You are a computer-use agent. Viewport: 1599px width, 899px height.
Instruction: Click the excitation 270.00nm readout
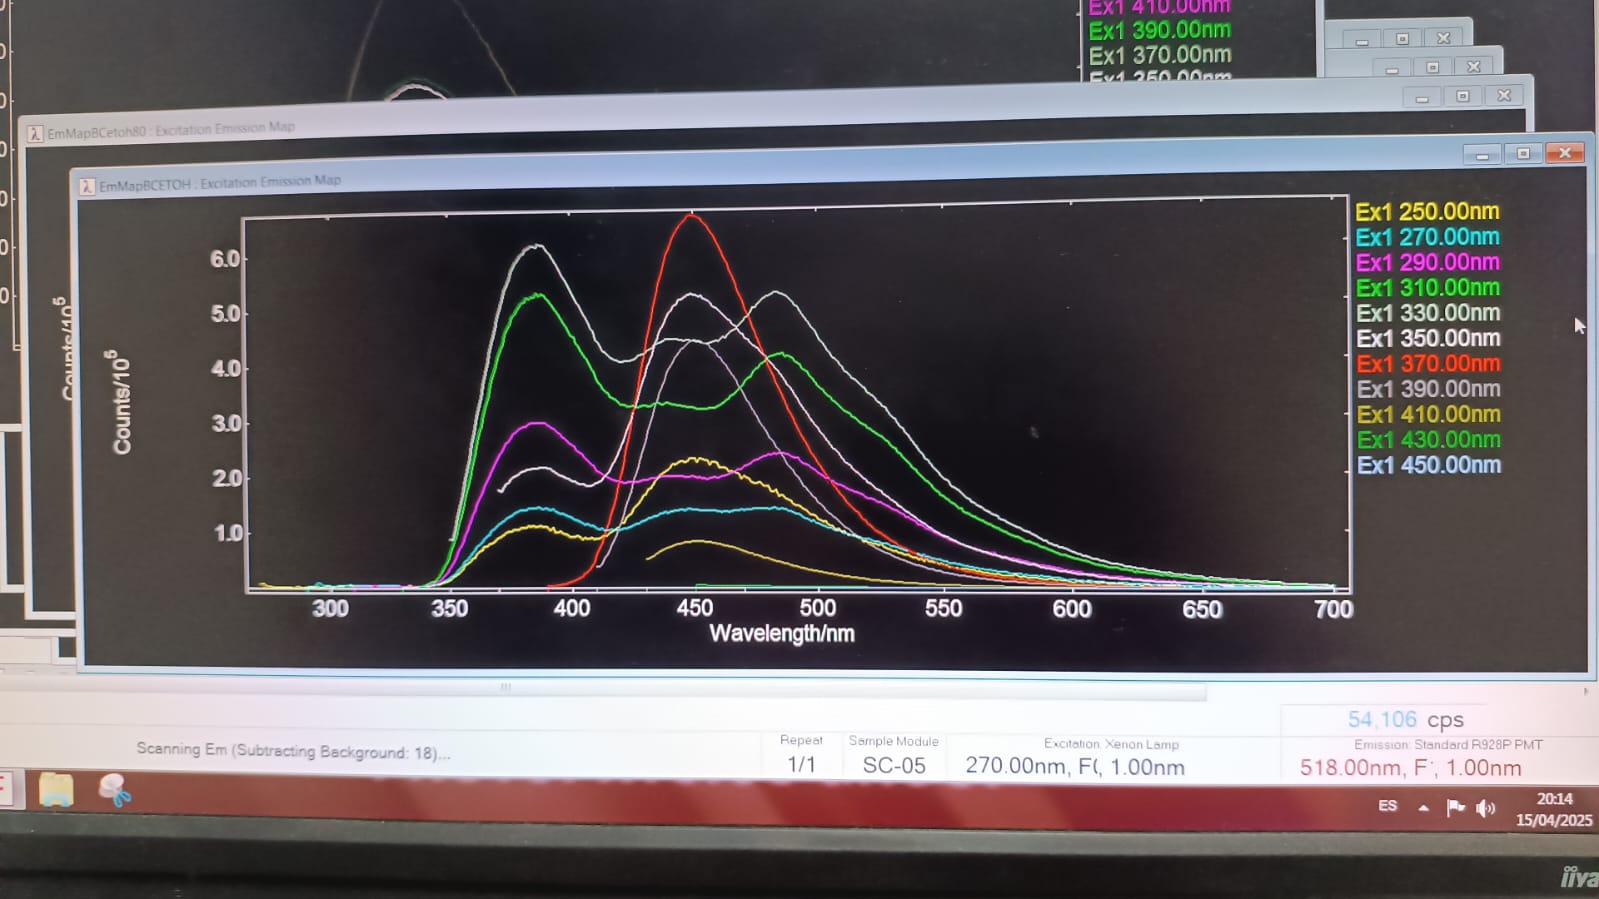click(x=1075, y=766)
